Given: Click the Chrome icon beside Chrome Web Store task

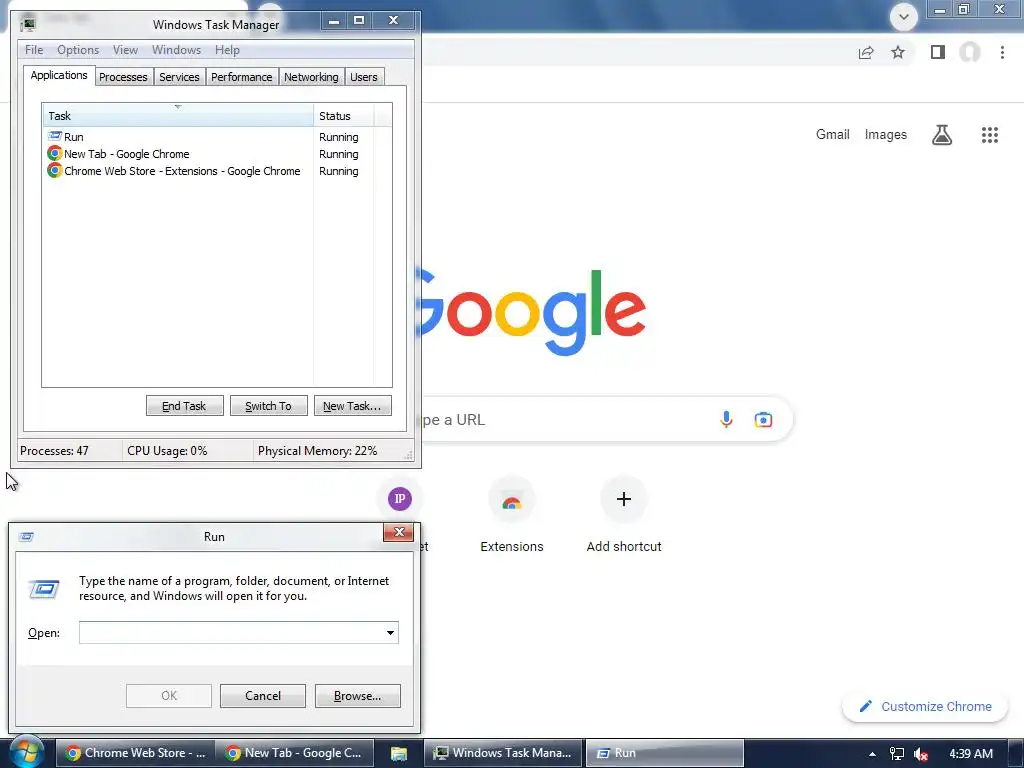Looking at the screenshot, I should [54, 171].
